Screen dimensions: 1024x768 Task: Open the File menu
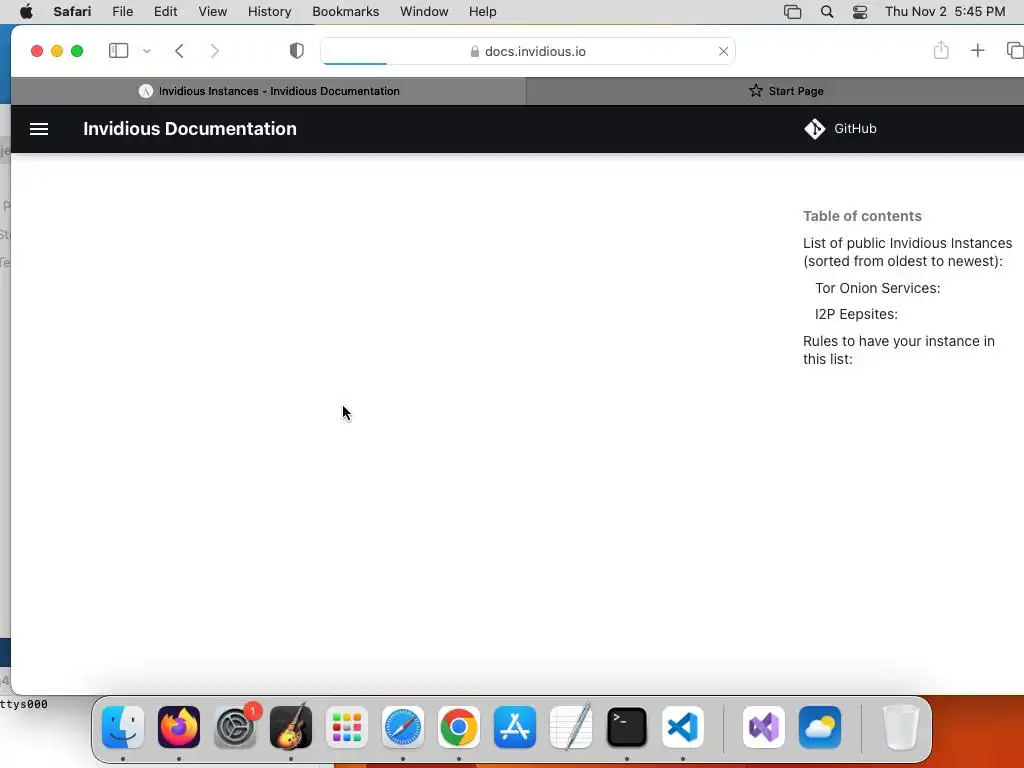122,11
